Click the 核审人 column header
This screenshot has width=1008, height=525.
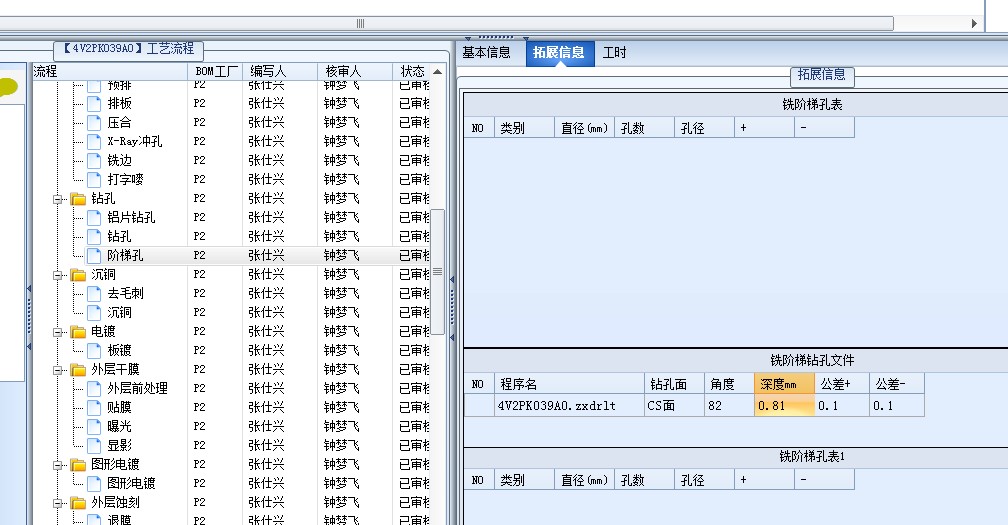coord(355,71)
